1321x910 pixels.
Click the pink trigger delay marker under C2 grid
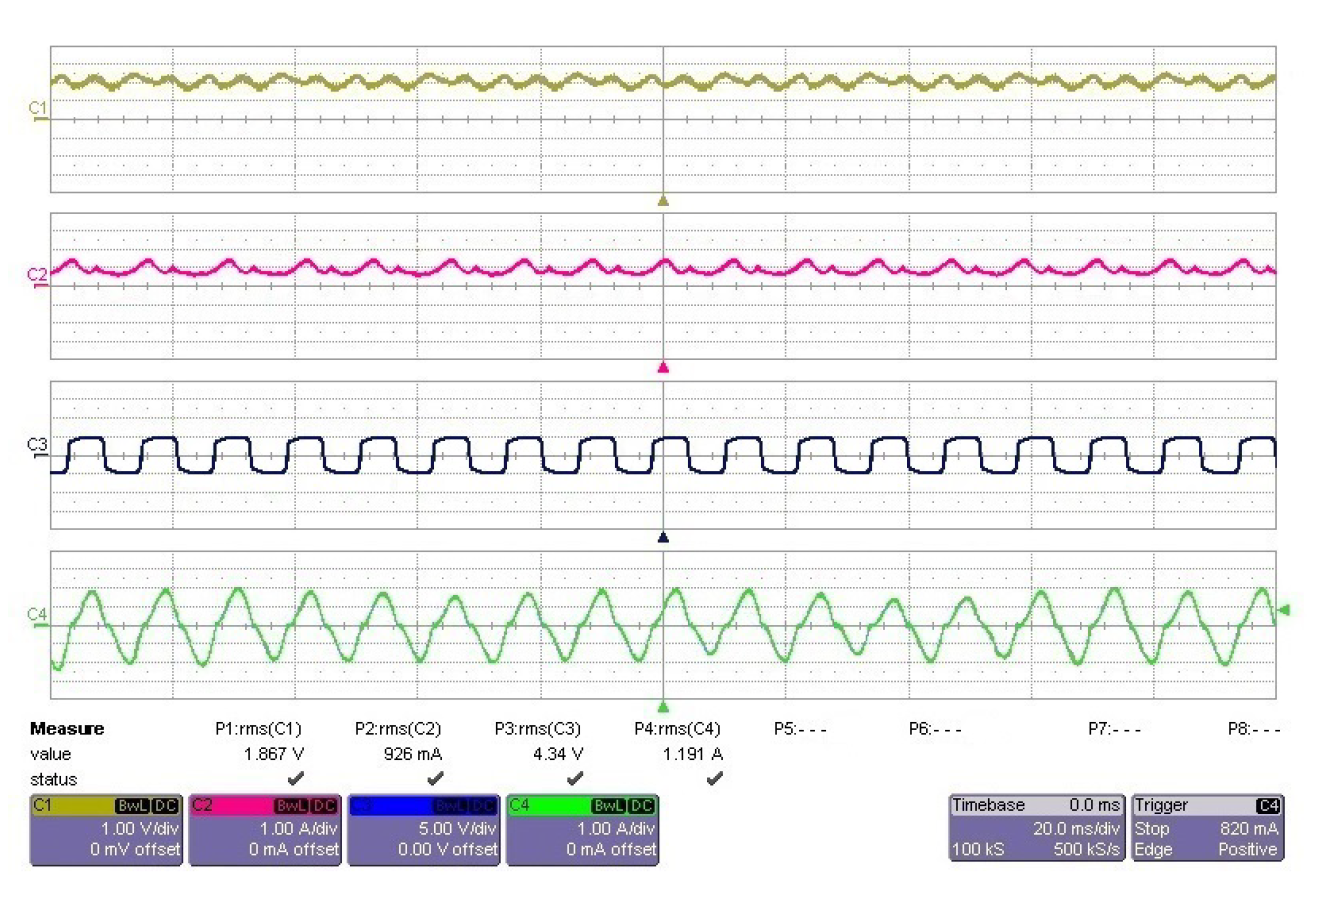pos(662,368)
